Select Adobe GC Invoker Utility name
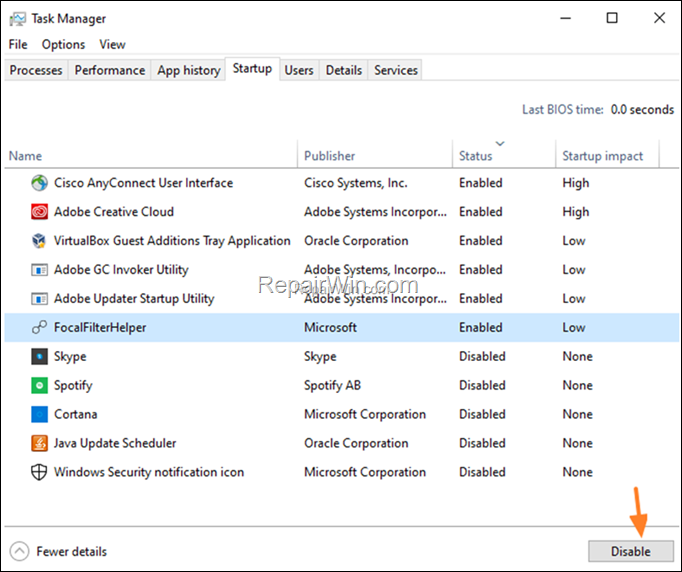 tap(121, 270)
